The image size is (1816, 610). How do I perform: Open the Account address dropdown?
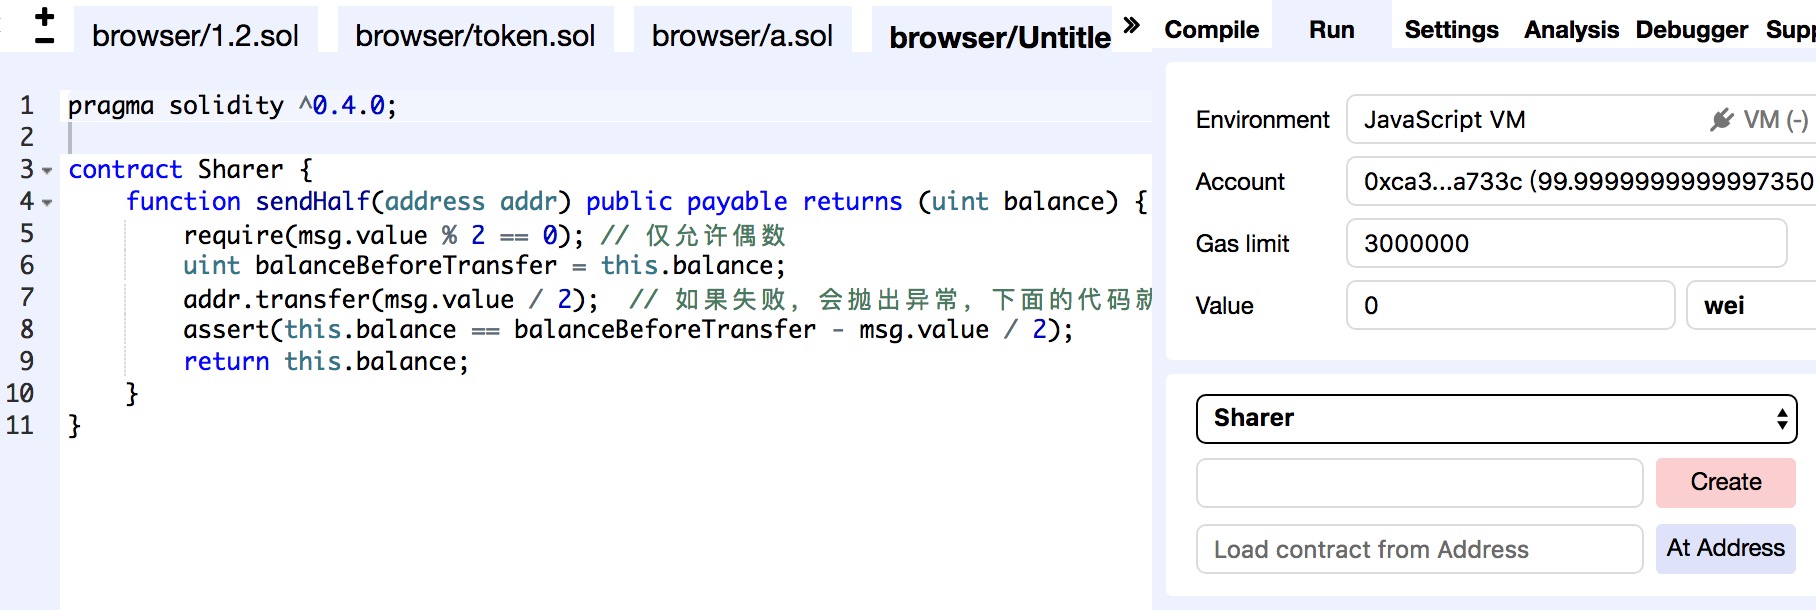(x=1580, y=182)
